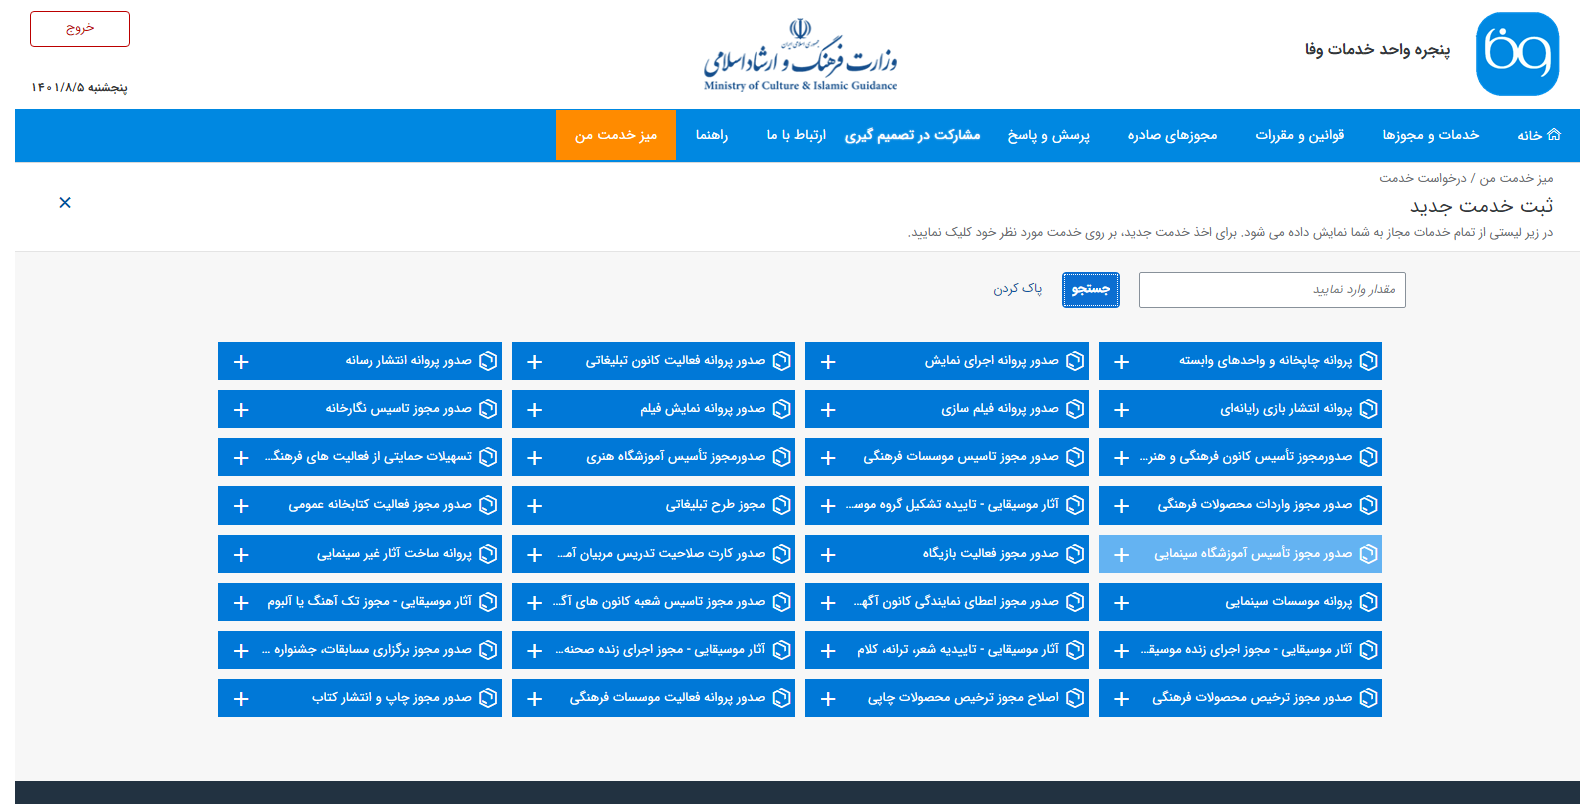1580x804 pixels.
Task: Close the ثبت خدمت جدید panel with X
Action: [x=65, y=203]
